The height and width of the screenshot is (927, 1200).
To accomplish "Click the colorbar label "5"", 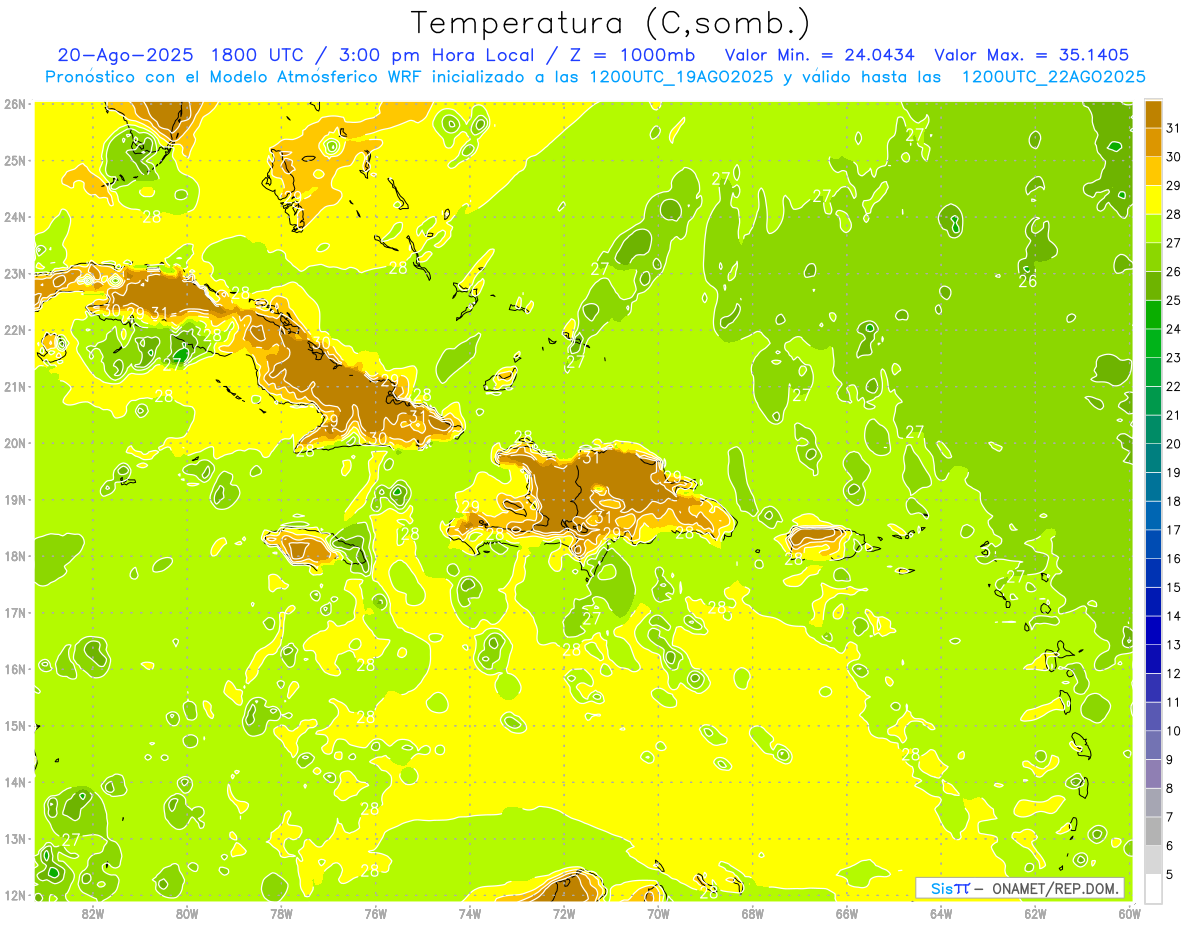I will coord(1169,874).
